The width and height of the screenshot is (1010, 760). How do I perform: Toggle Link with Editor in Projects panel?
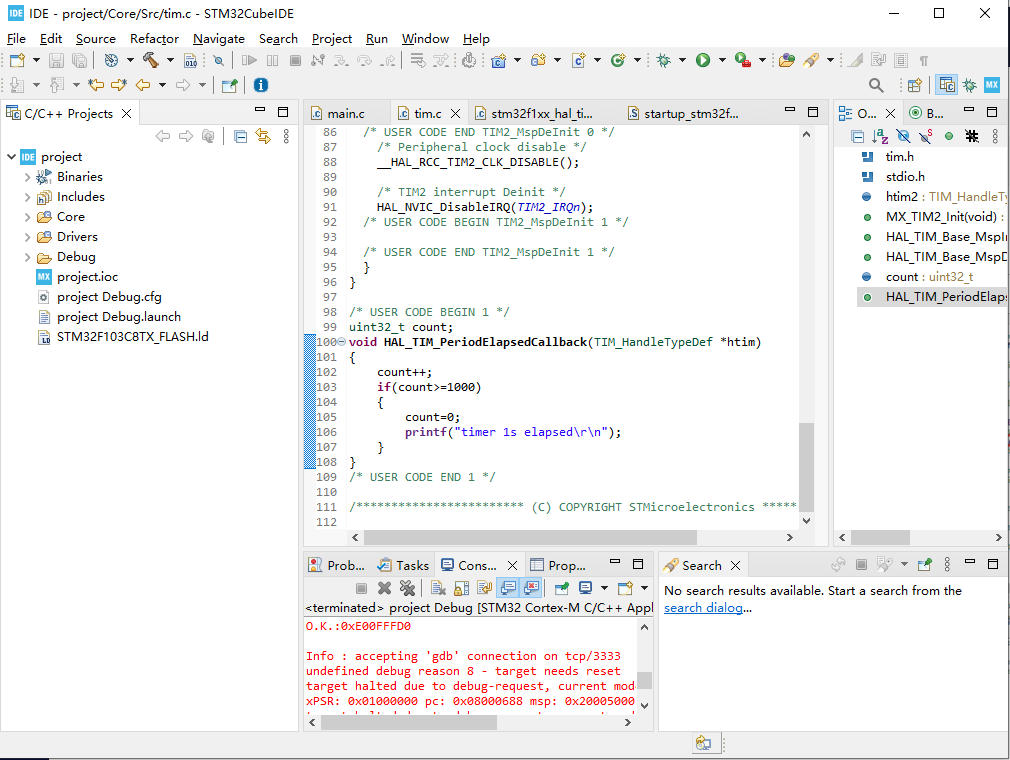pos(263,137)
